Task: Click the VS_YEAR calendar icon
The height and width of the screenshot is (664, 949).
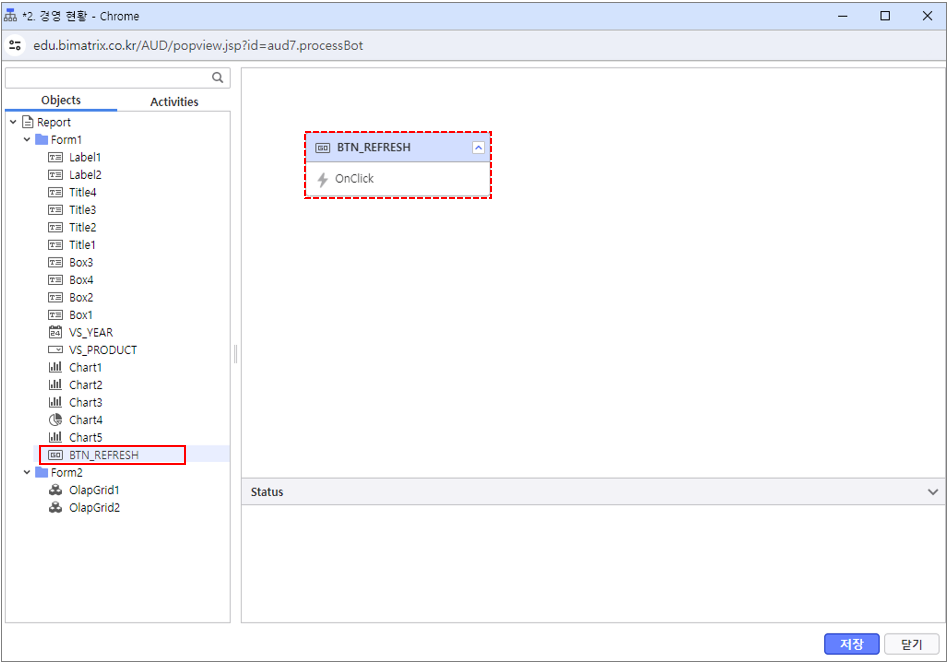Action: point(55,333)
